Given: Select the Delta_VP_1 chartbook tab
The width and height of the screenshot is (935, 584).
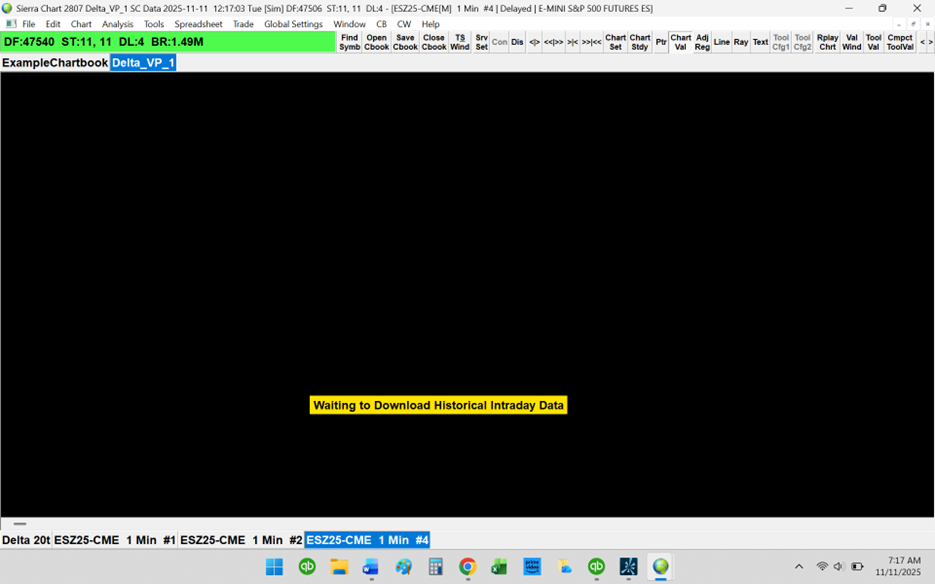Looking at the screenshot, I should point(143,63).
